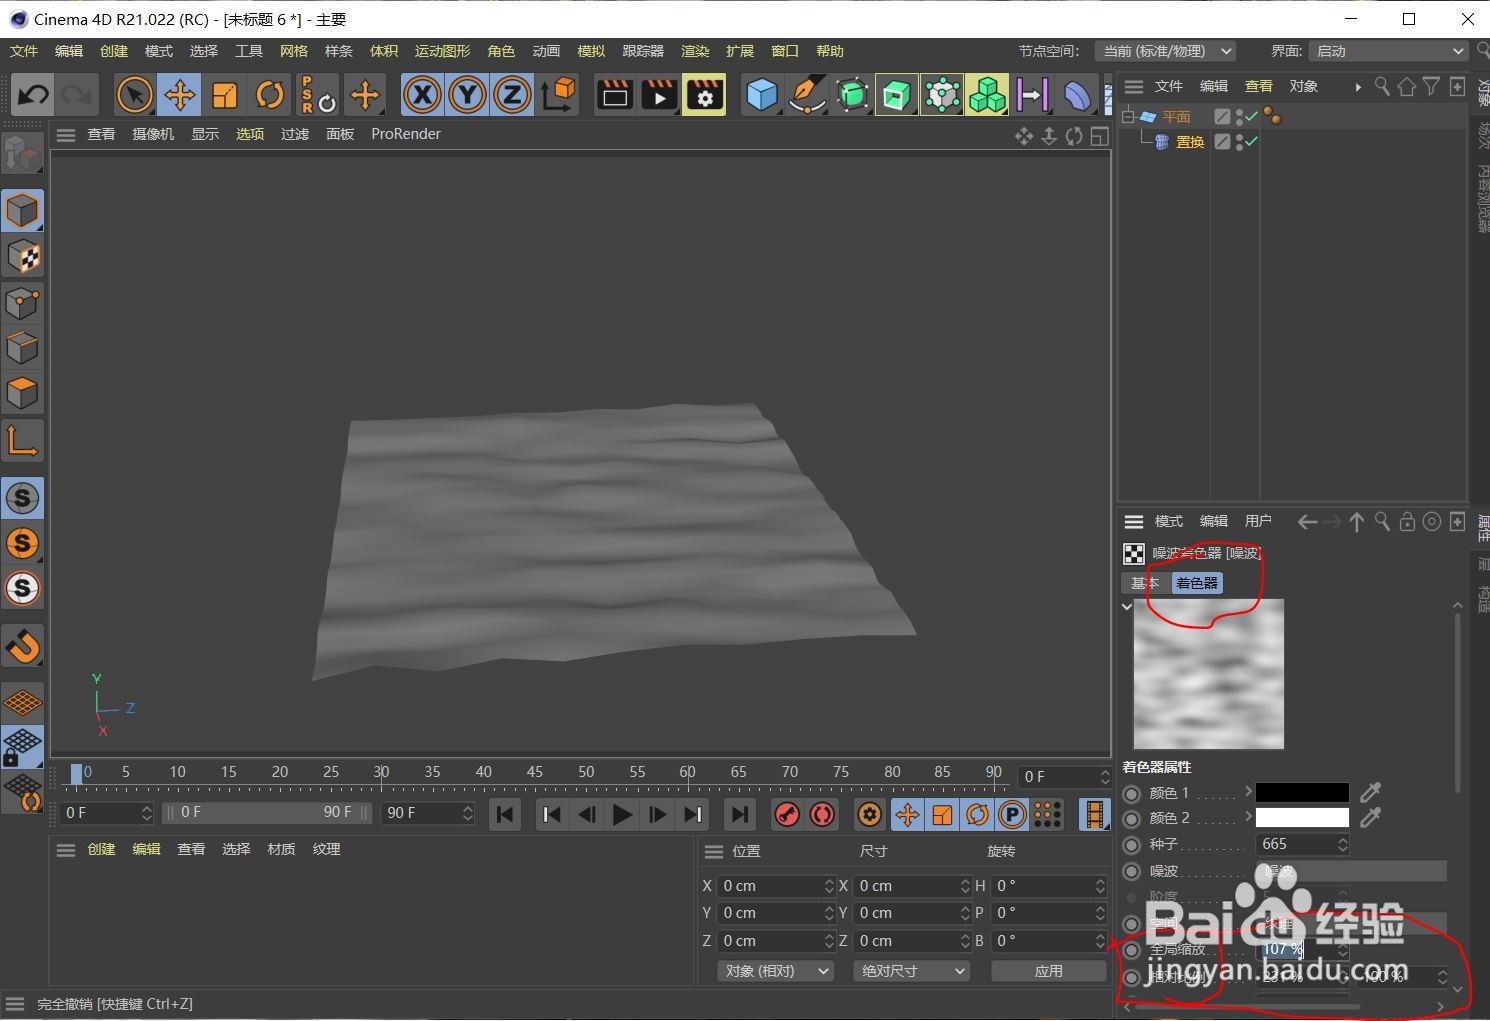Toggle the green enable checkmark of 平面

click(1252, 116)
